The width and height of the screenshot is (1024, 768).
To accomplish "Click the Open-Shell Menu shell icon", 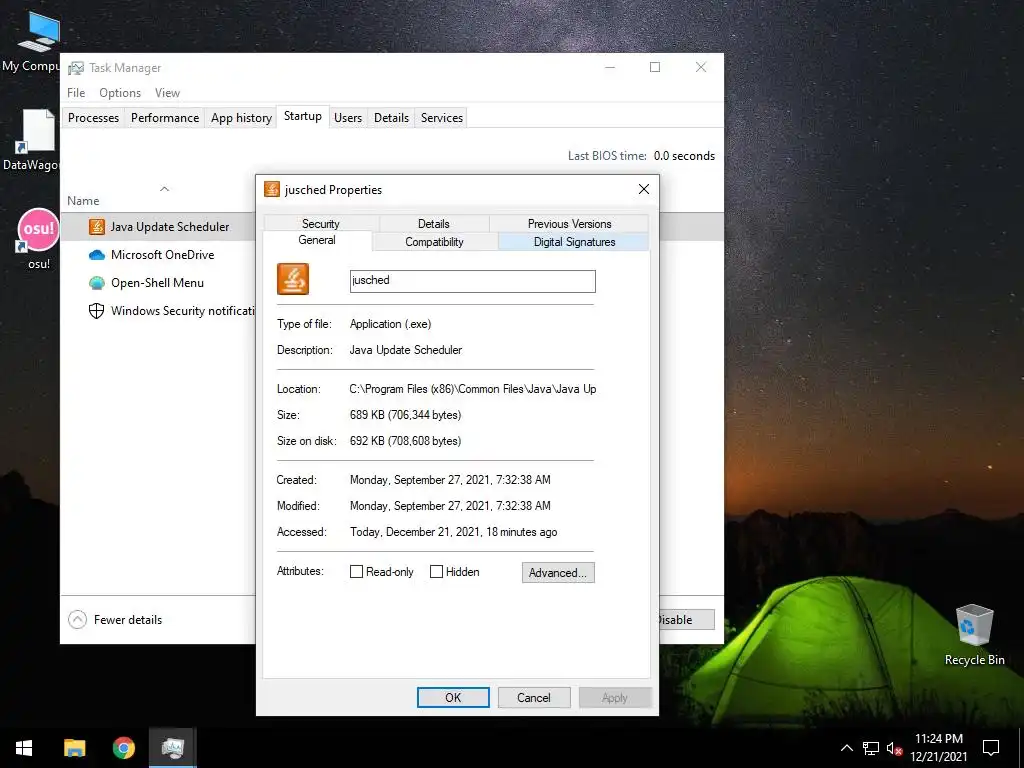I will pos(97,283).
